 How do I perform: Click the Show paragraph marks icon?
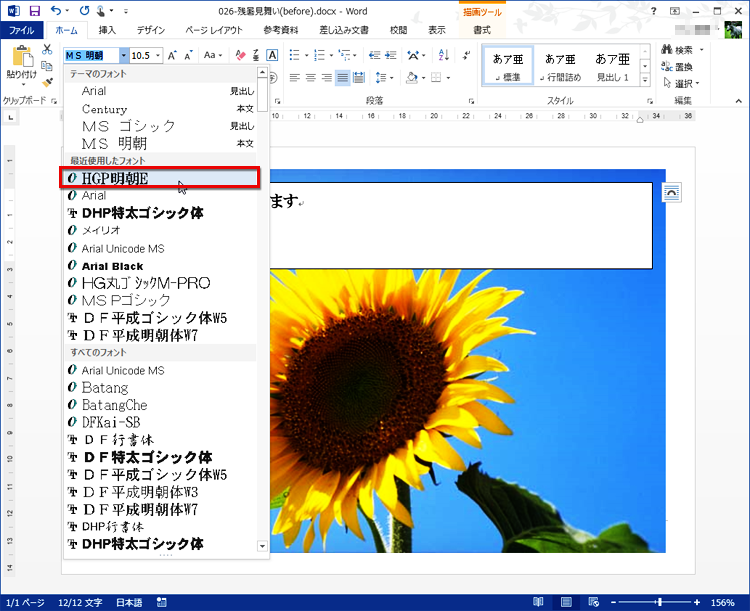coord(465,55)
